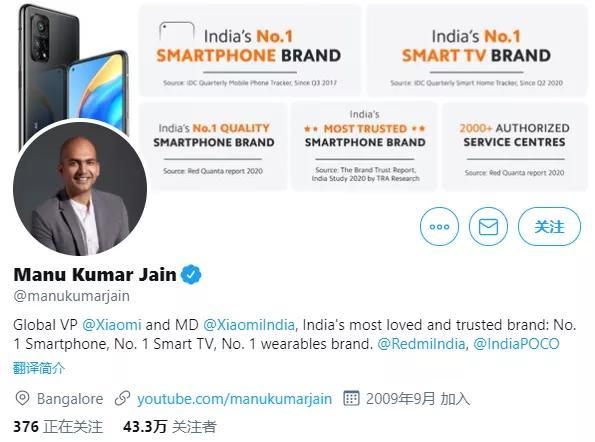The width and height of the screenshot is (595, 442).
Task: Click the Bangalore location text
Action: (70, 399)
